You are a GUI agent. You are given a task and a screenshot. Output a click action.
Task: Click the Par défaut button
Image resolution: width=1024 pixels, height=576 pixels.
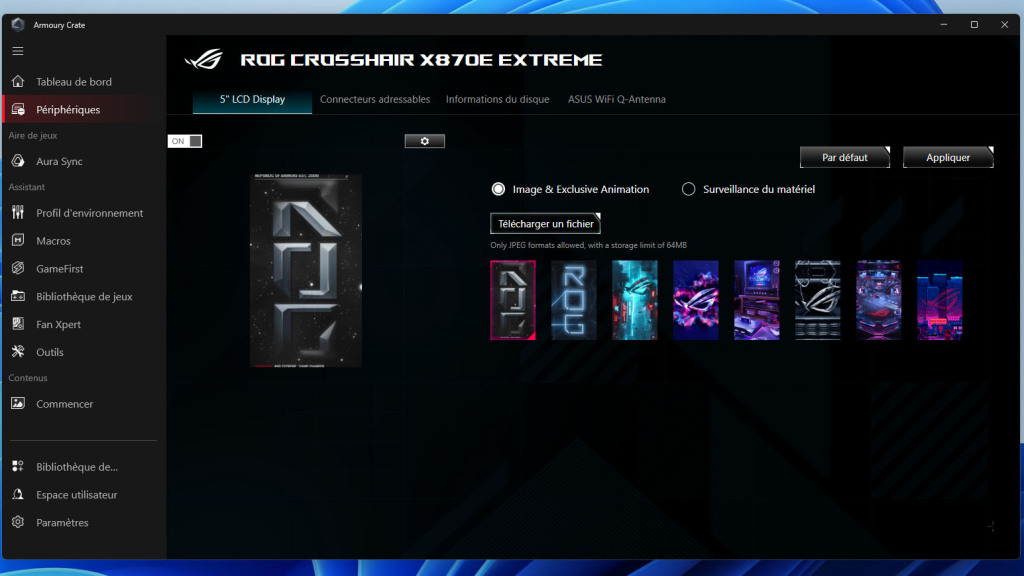[x=844, y=157]
